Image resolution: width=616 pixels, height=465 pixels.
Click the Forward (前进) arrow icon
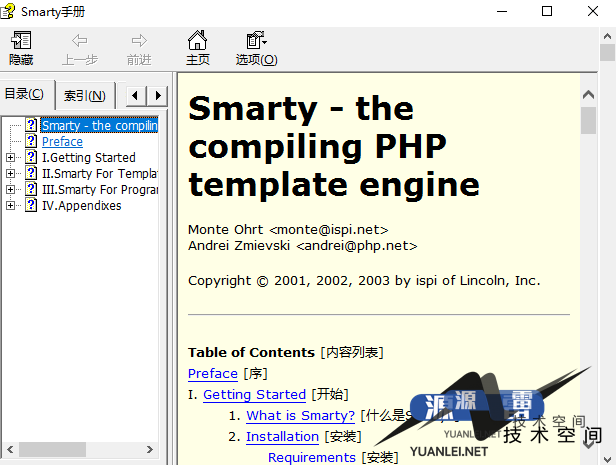pos(139,40)
